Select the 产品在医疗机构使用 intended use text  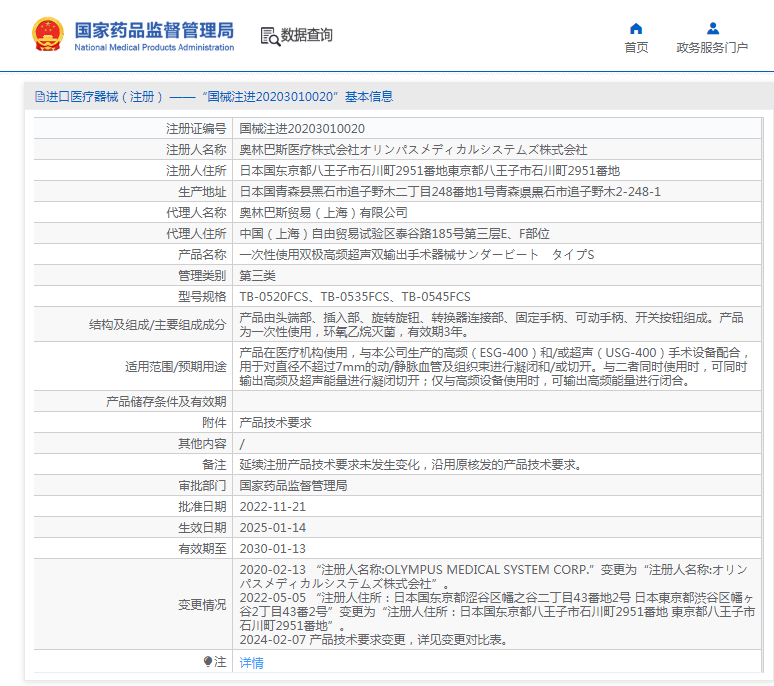[x=494, y=367]
